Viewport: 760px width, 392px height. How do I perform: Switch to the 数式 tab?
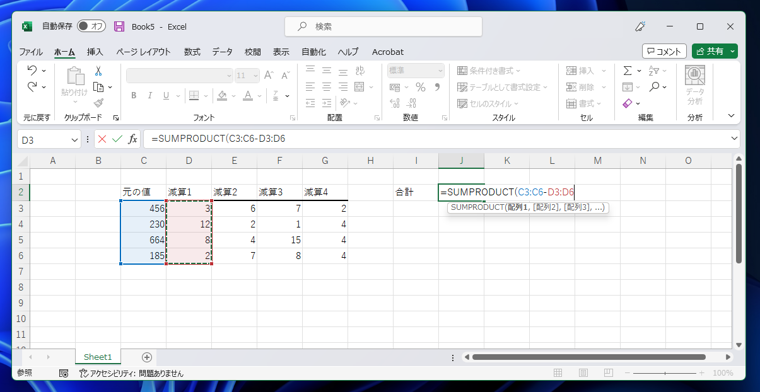pyautogui.click(x=192, y=52)
